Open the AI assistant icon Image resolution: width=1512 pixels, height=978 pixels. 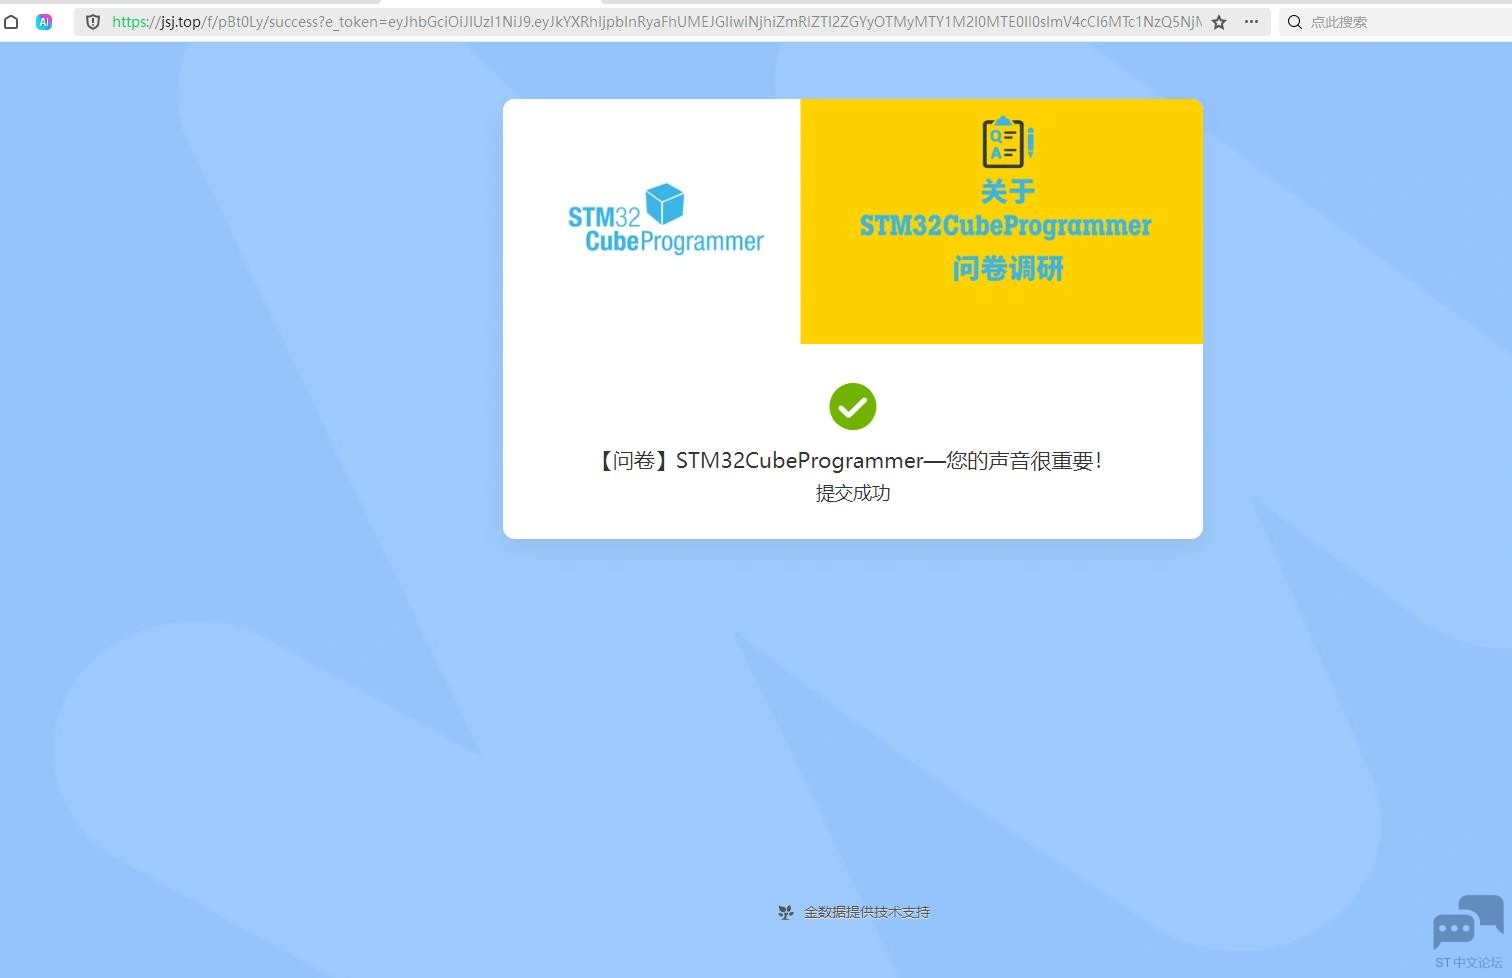coord(44,21)
